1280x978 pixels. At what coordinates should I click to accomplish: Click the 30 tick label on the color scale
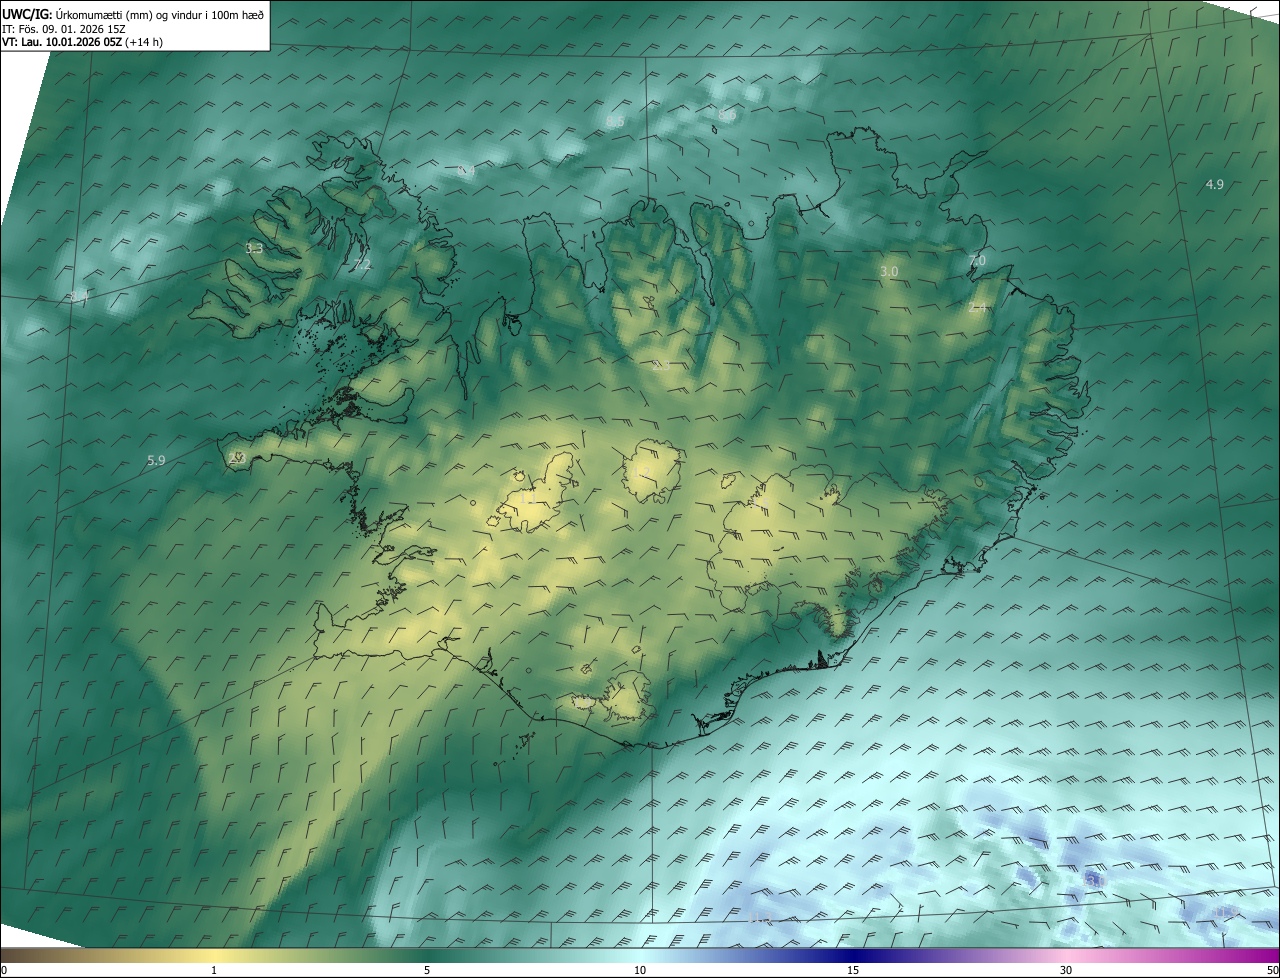(x=1066, y=970)
